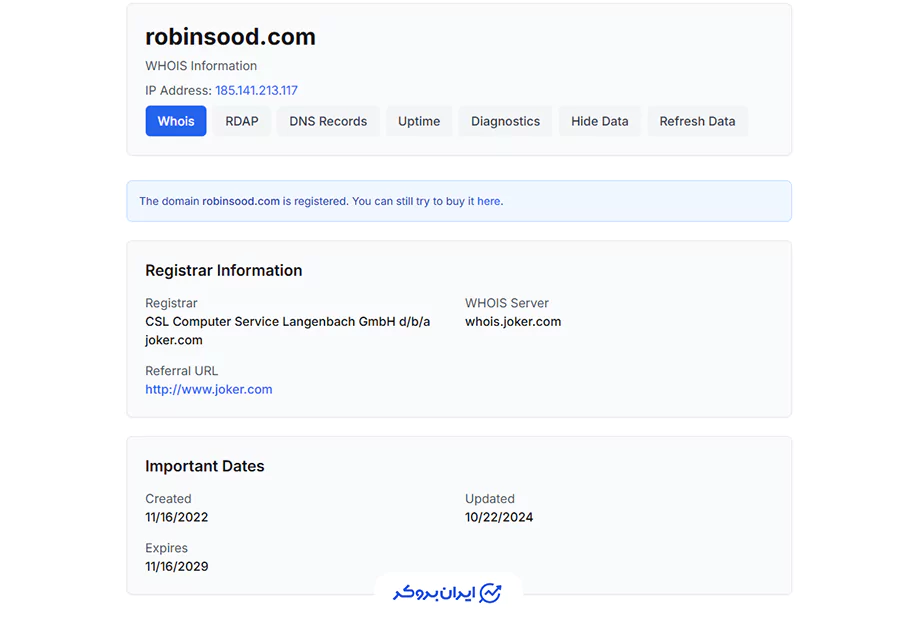Switch to the Diagnostics tab

click(x=505, y=121)
